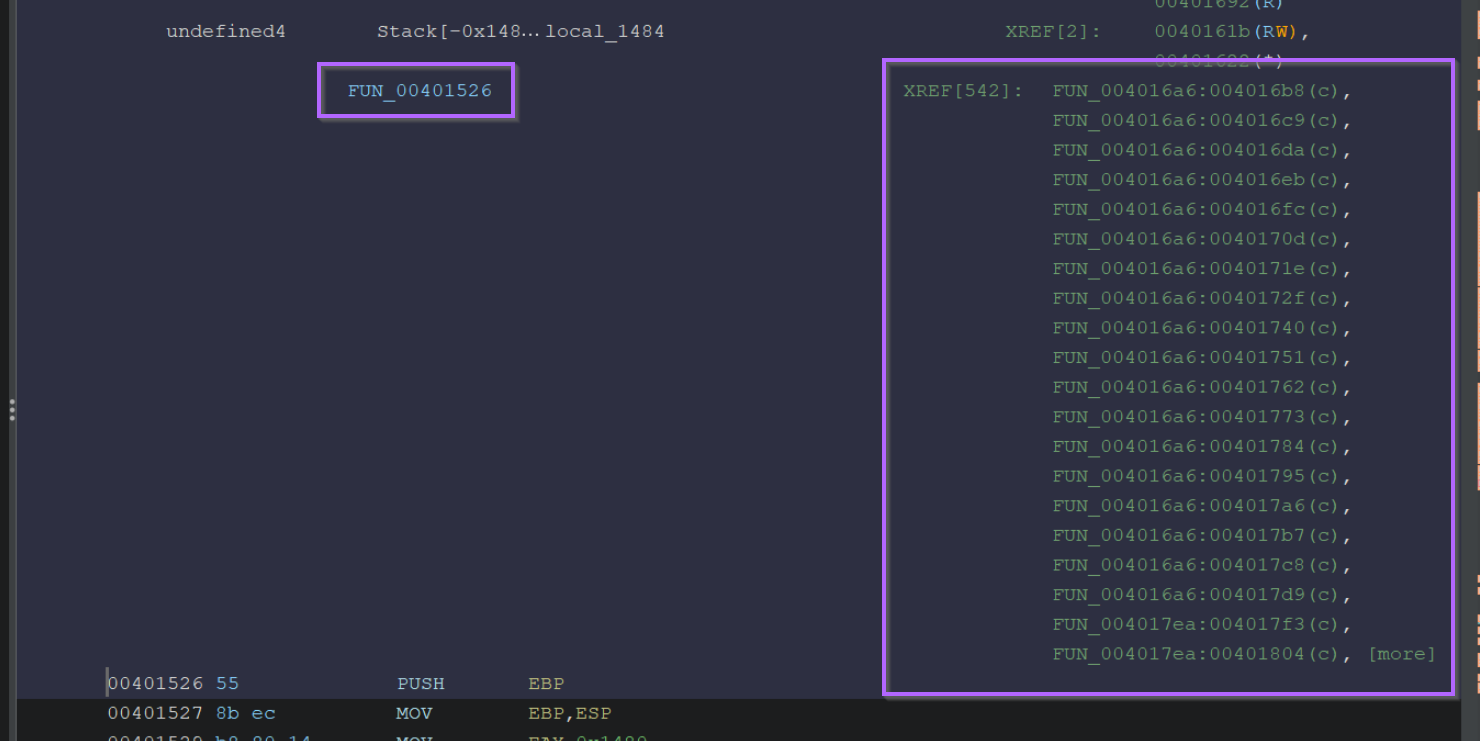Select xref FUN_004016a6:004016da(c)
The height and width of the screenshot is (741, 1480).
click(x=1198, y=151)
